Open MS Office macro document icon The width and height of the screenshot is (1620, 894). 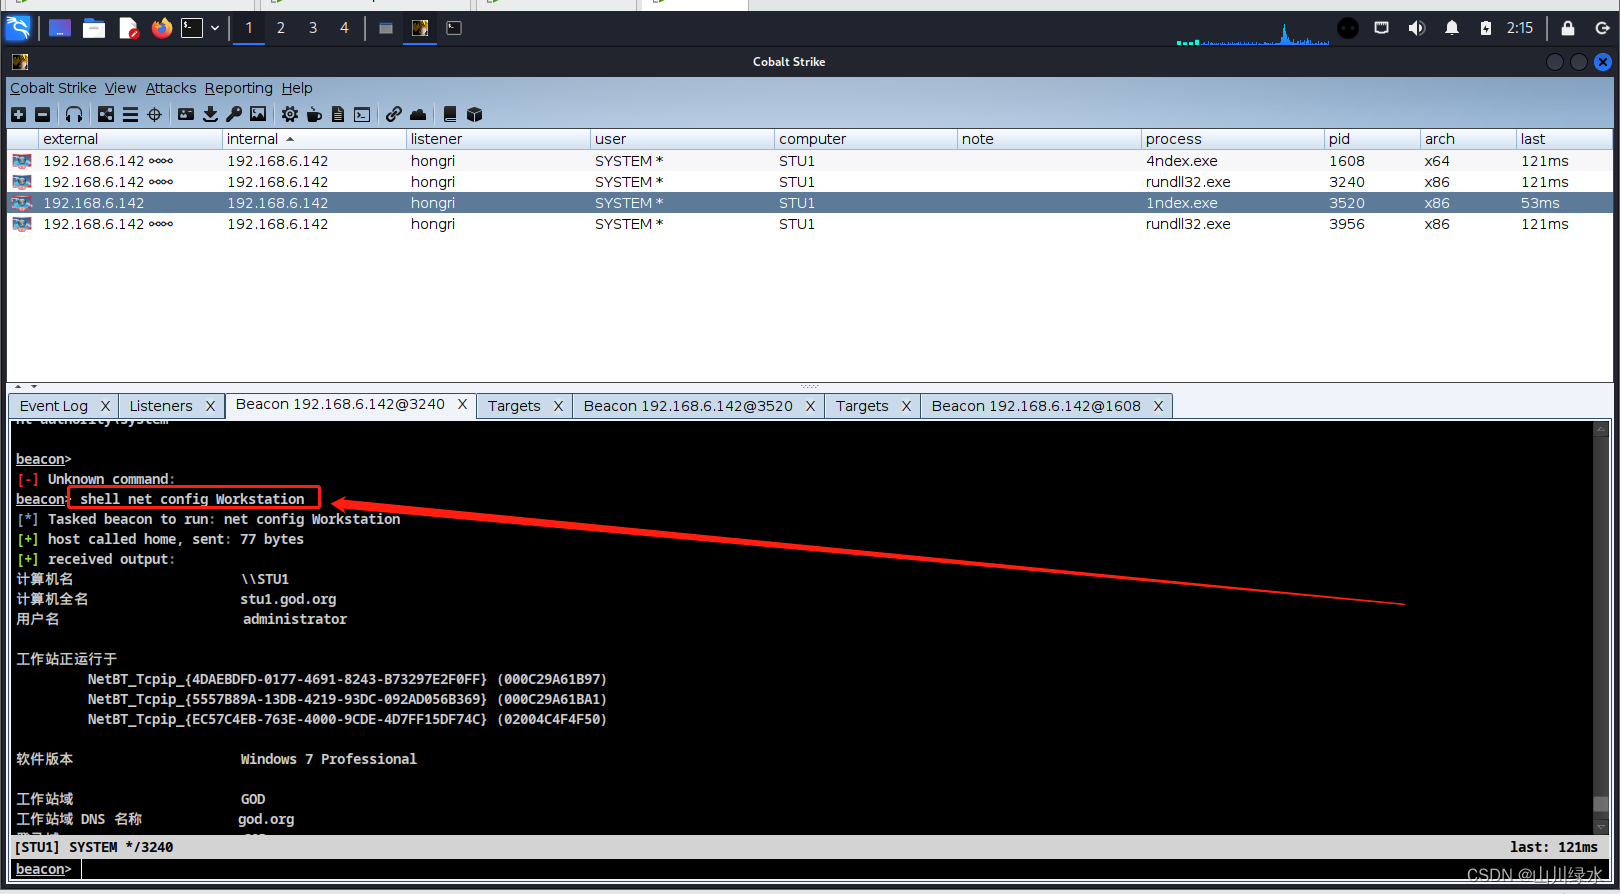338,115
